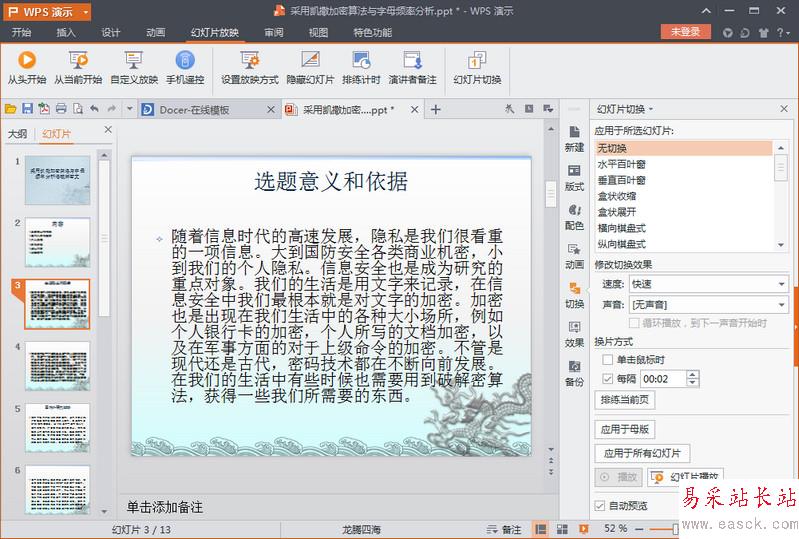Screen dimensions: 799x539
Task: Export to PDF icon in quick toolbar
Action: click(x=44, y=109)
